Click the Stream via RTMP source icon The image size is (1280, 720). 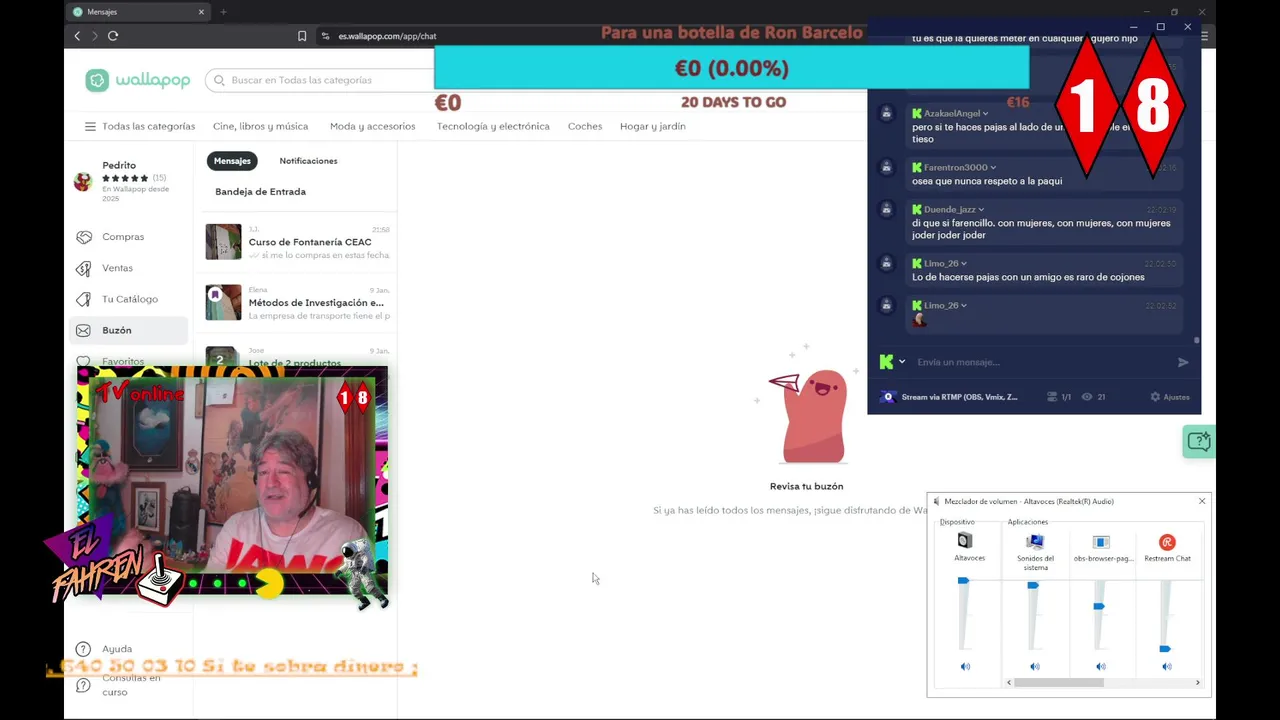[x=888, y=397]
